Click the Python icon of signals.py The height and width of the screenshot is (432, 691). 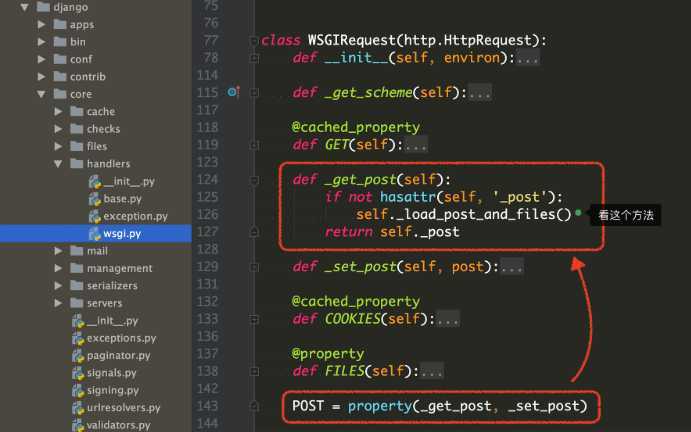(78, 373)
